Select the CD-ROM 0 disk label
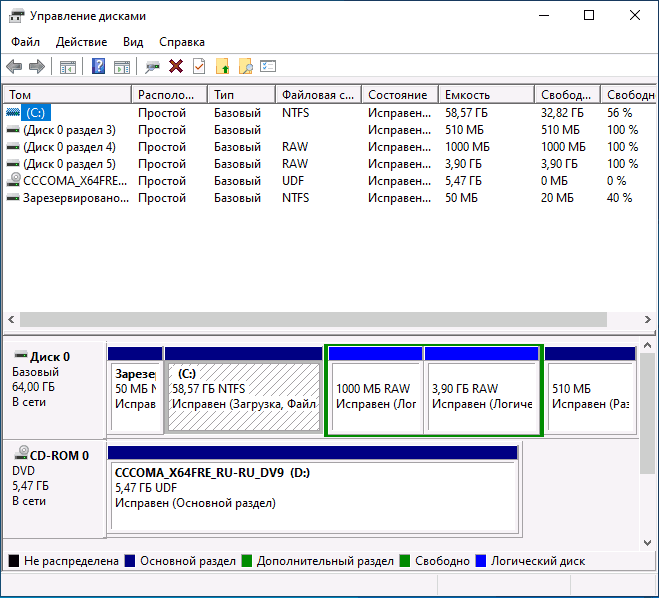The image size is (659, 598). pyautogui.click(x=54, y=488)
